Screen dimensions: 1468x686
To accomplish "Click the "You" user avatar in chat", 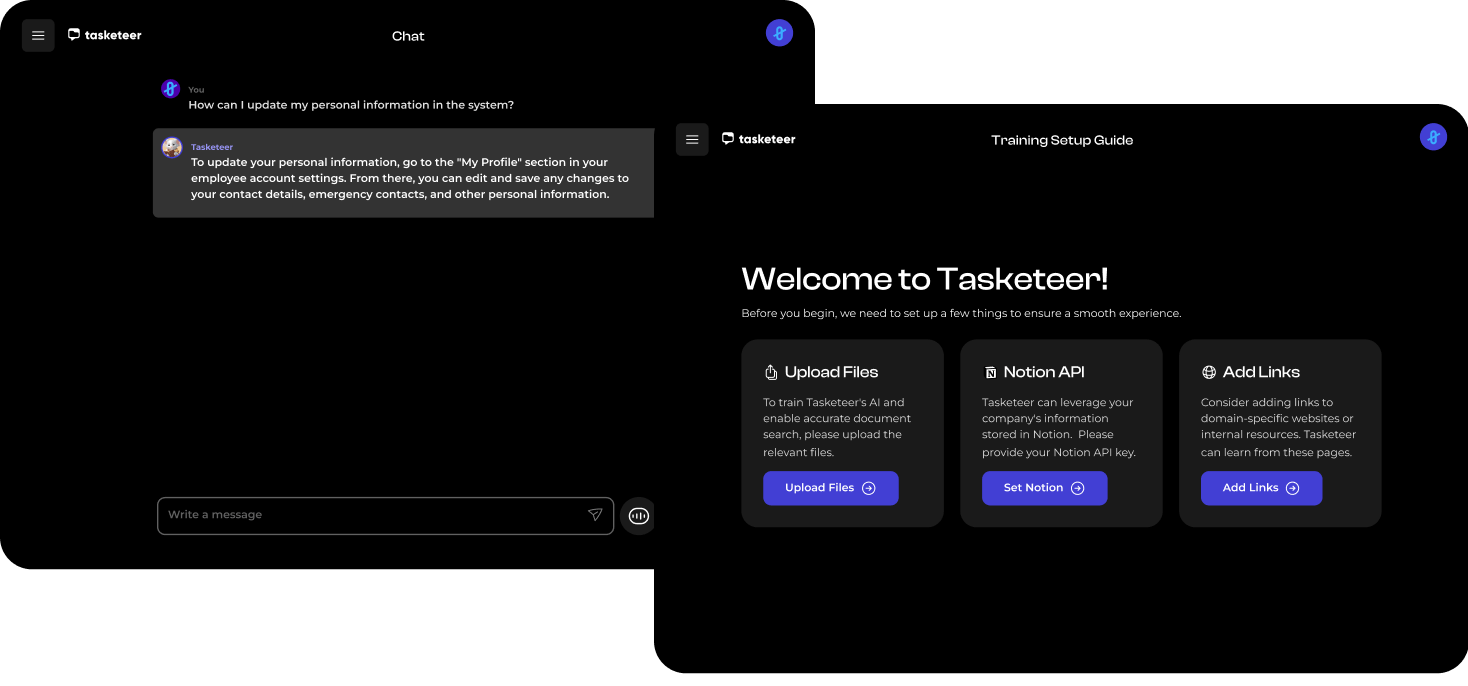I will coord(170,89).
